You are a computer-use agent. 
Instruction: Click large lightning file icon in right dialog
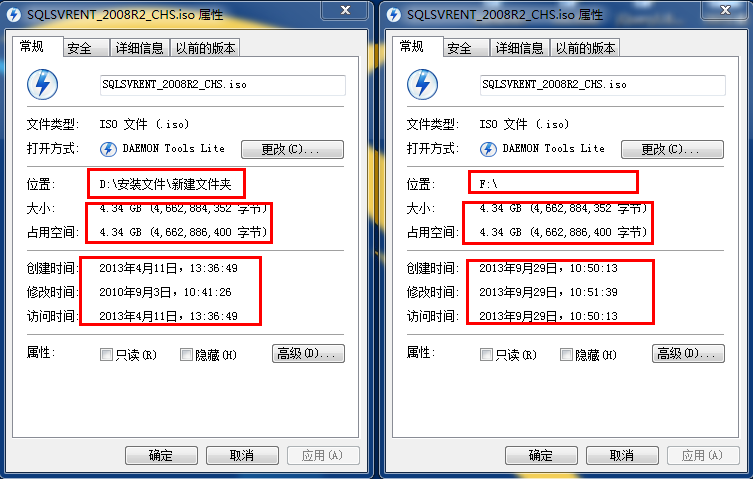tap(422, 85)
